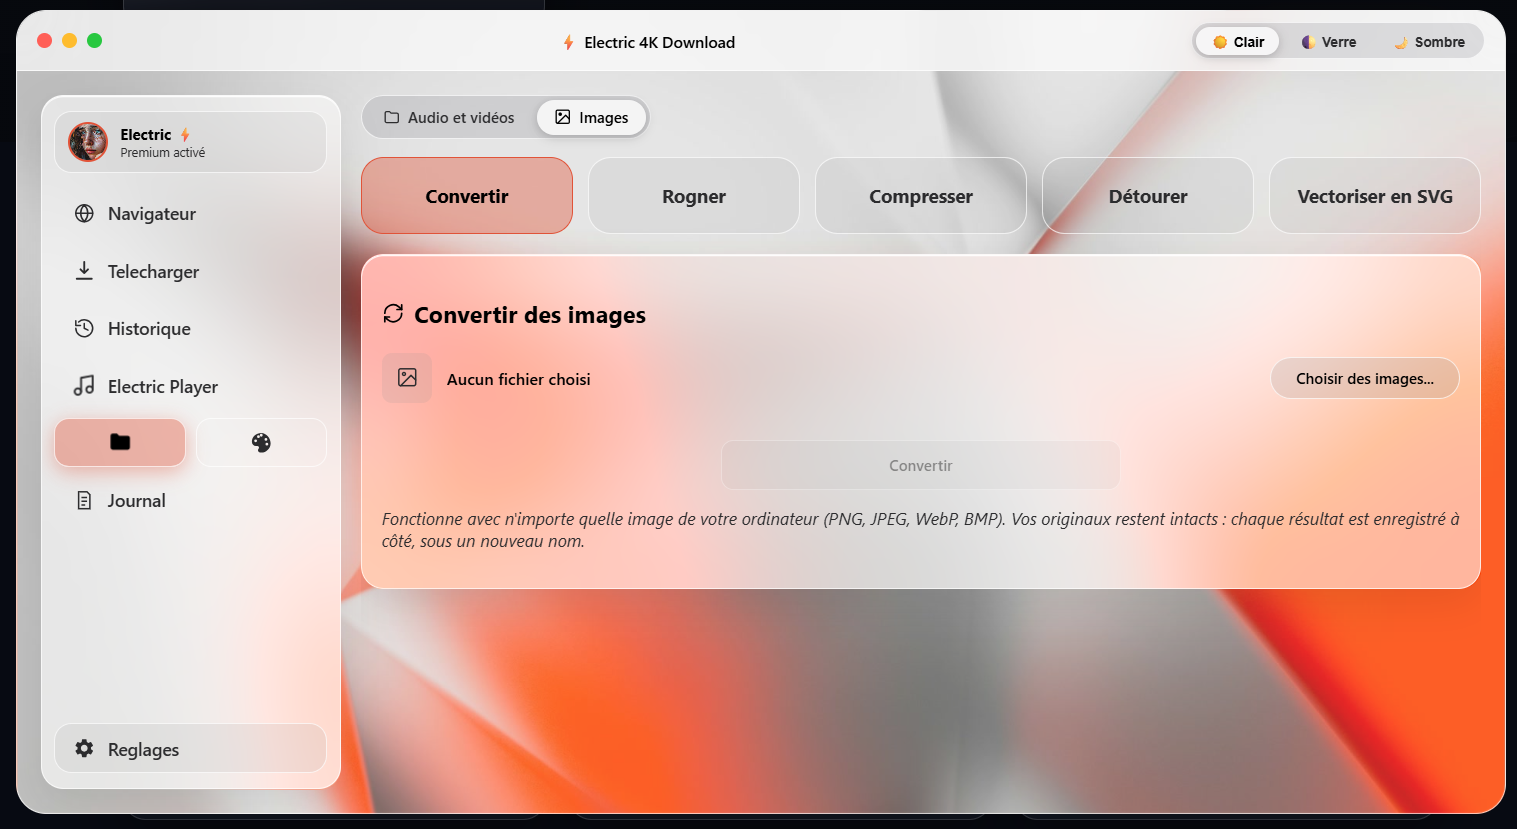This screenshot has height=829, width=1517.
Task: Select the Convertir tool tab
Action: pos(467,196)
